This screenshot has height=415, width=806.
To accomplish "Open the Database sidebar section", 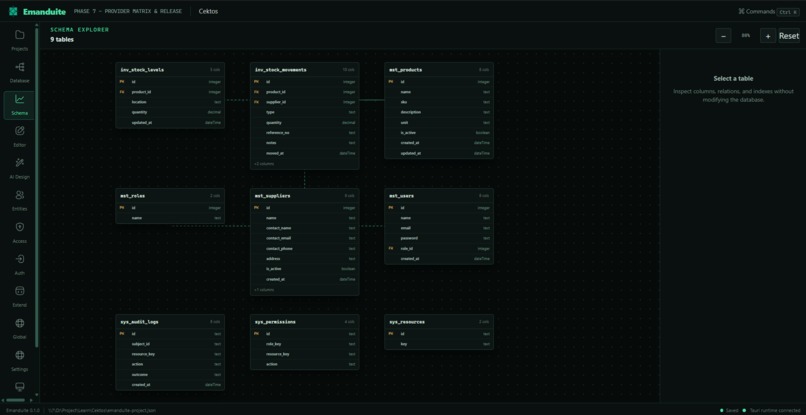I will point(20,72).
